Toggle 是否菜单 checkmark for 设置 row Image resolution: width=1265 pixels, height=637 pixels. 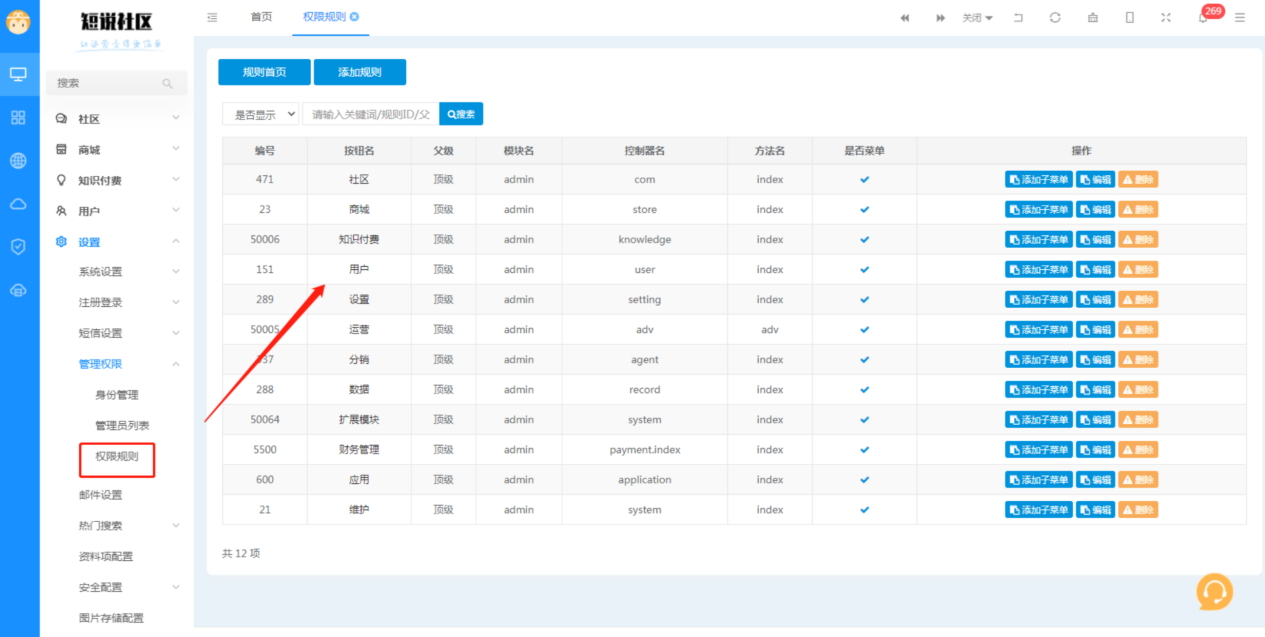pos(865,300)
